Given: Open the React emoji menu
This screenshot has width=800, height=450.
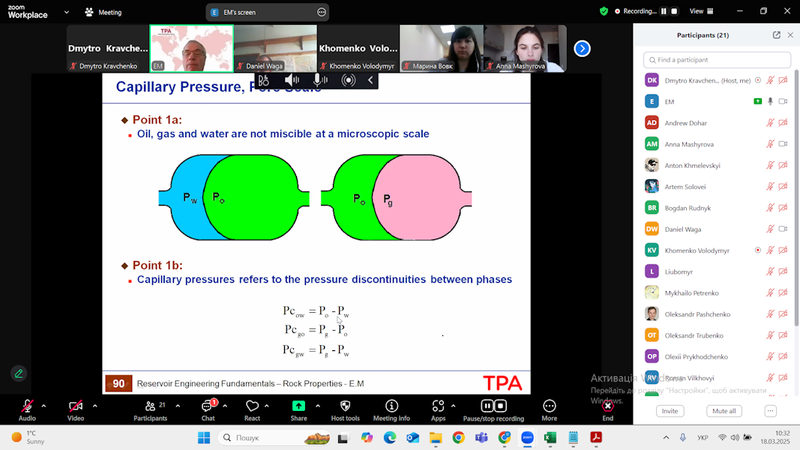Looking at the screenshot, I should [x=252, y=410].
